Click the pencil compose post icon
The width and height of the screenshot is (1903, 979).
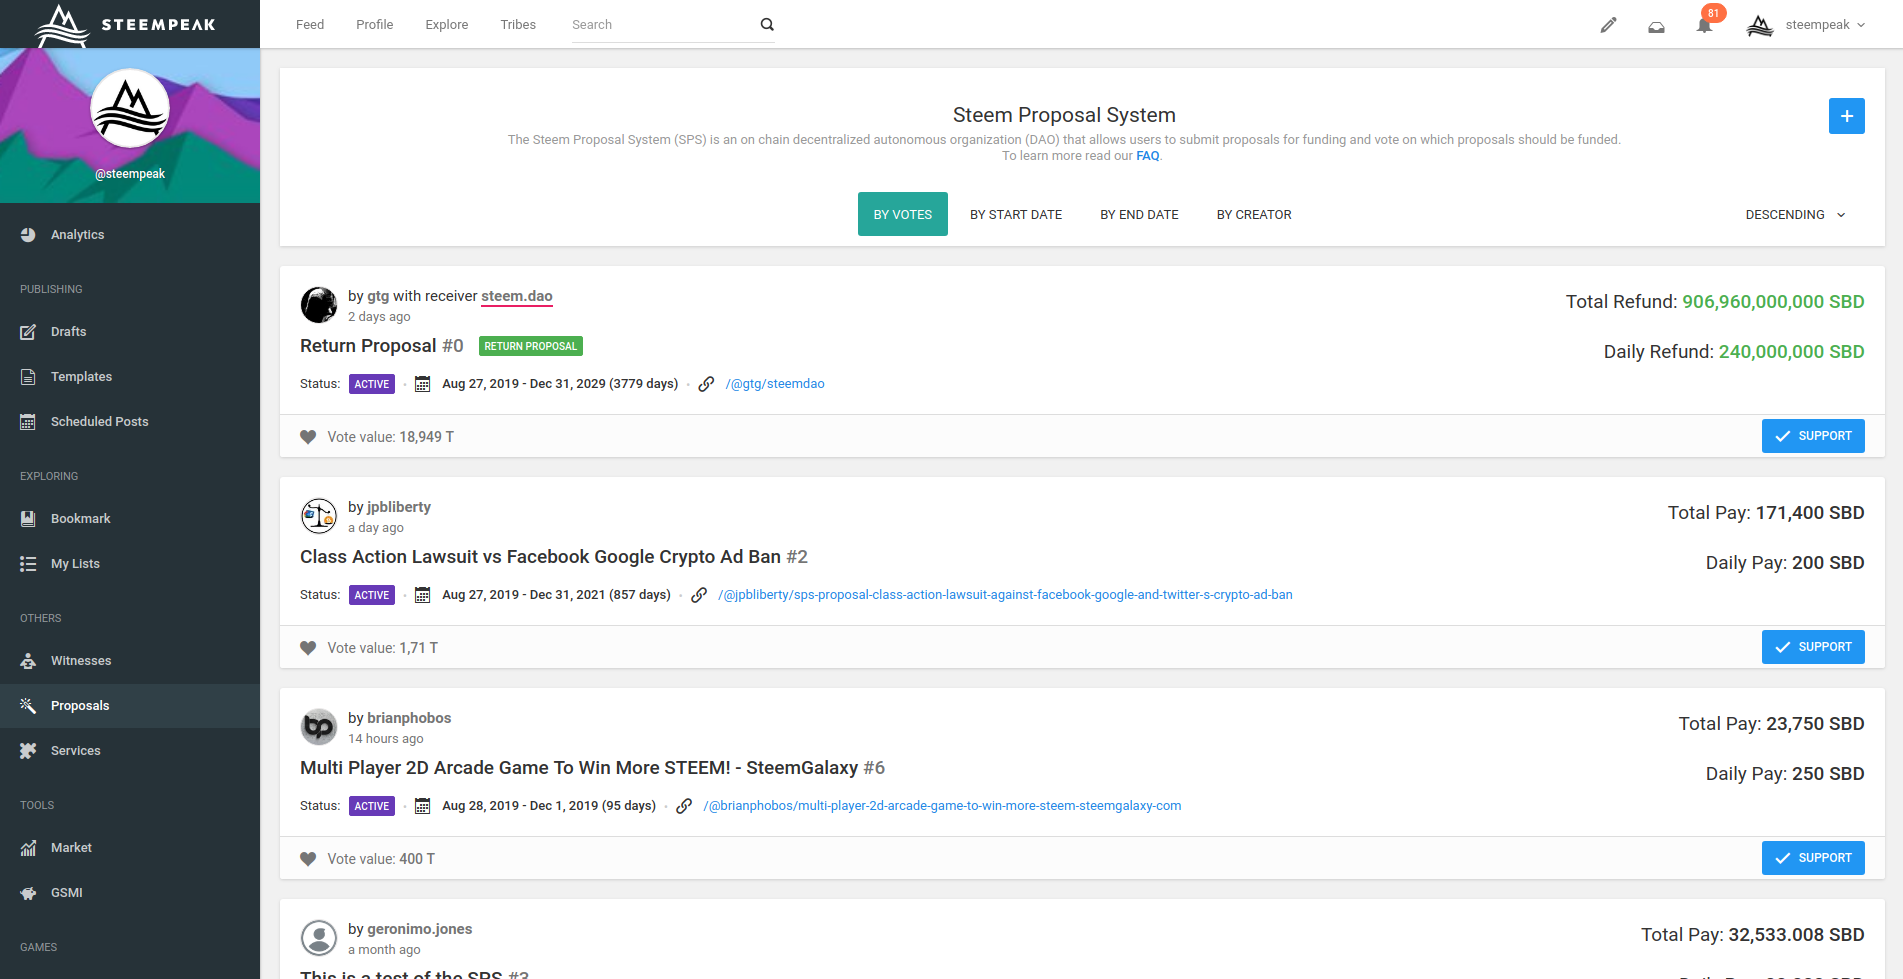point(1608,25)
